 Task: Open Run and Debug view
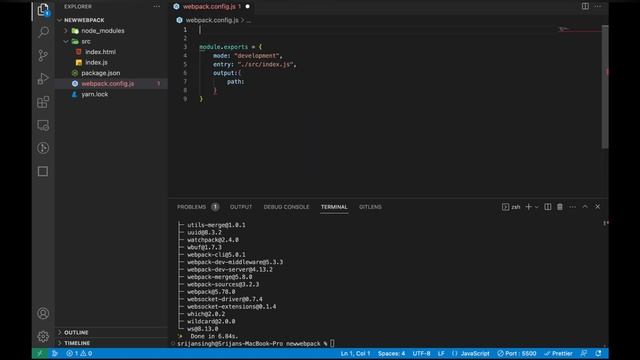click(x=43, y=78)
